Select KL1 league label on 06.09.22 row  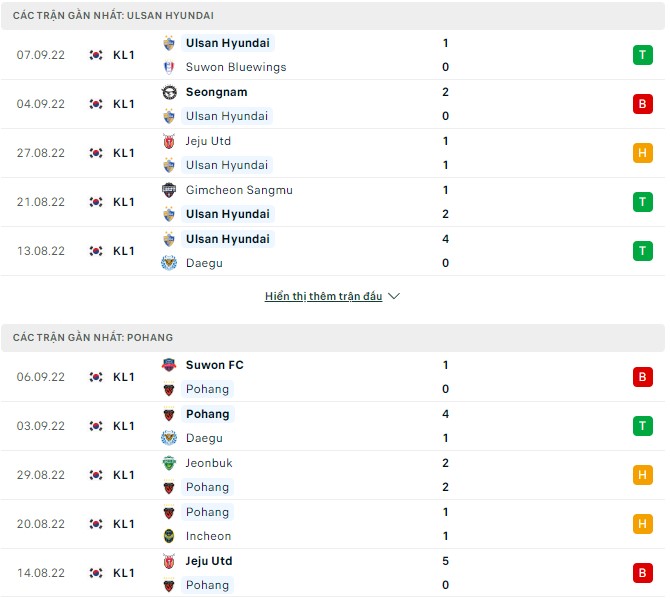(123, 377)
